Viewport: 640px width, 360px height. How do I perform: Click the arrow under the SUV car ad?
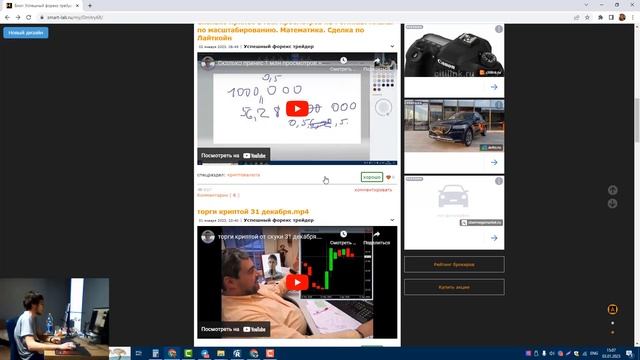coord(494,162)
